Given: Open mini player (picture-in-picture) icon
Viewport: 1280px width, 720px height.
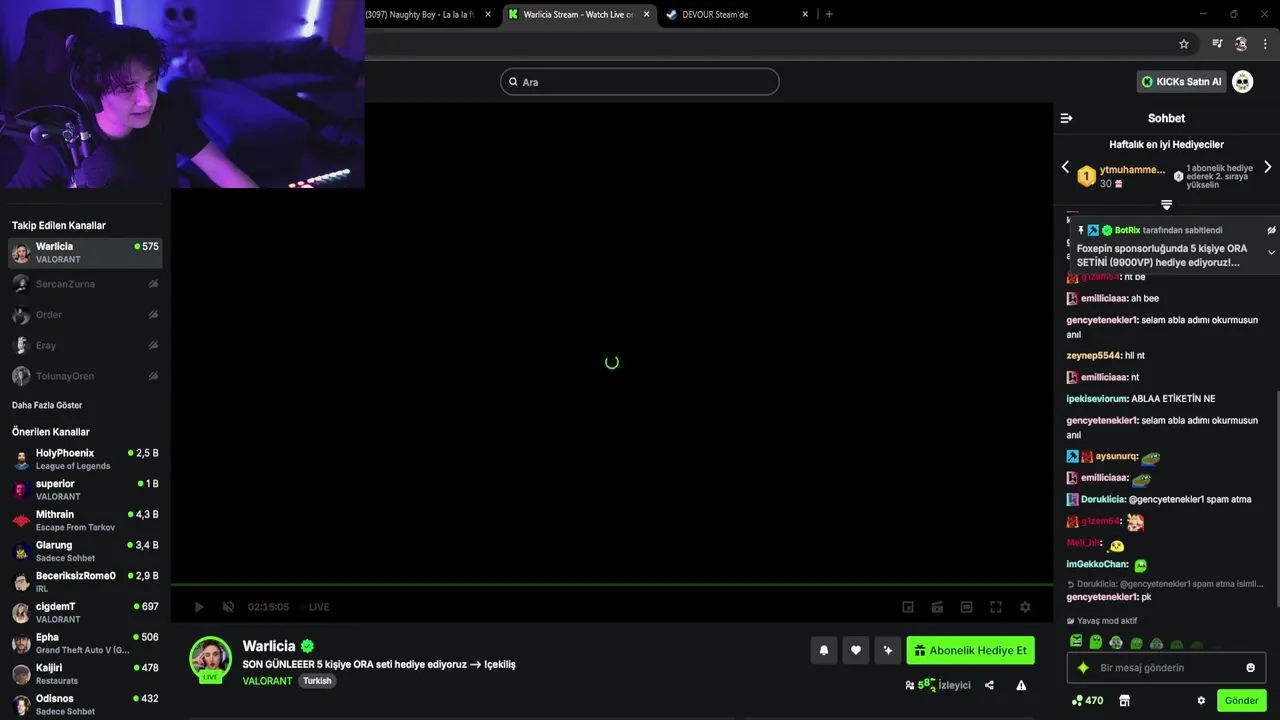Looking at the screenshot, I should point(908,607).
